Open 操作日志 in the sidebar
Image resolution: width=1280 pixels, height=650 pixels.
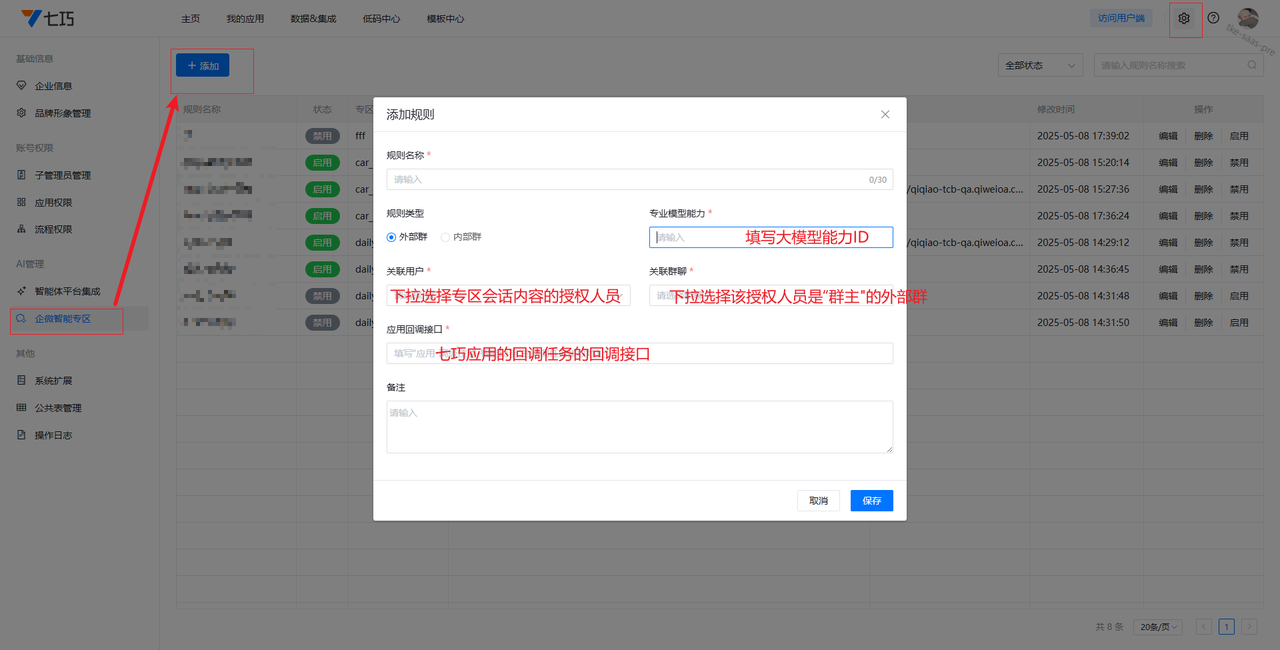[x=53, y=435]
